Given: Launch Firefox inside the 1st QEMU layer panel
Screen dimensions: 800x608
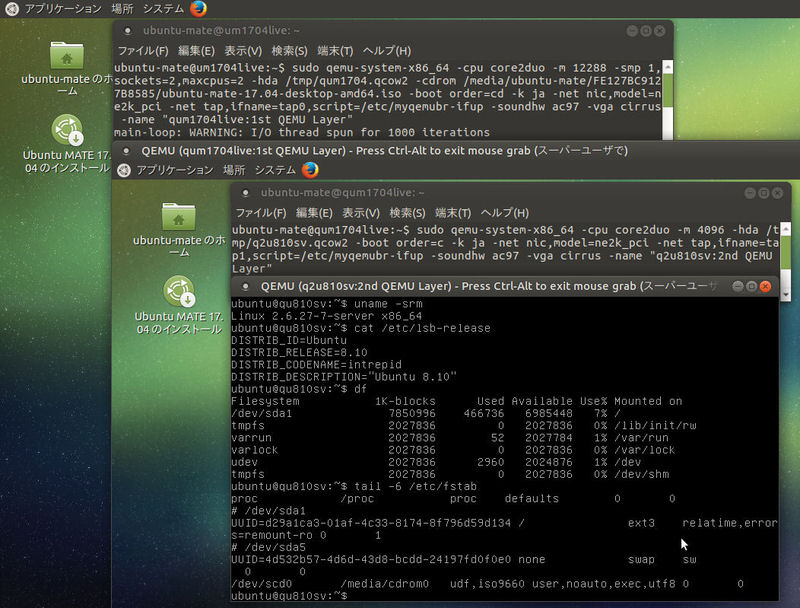Looking at the screenshot, I should pyautogui.click(x=310, y=170).
